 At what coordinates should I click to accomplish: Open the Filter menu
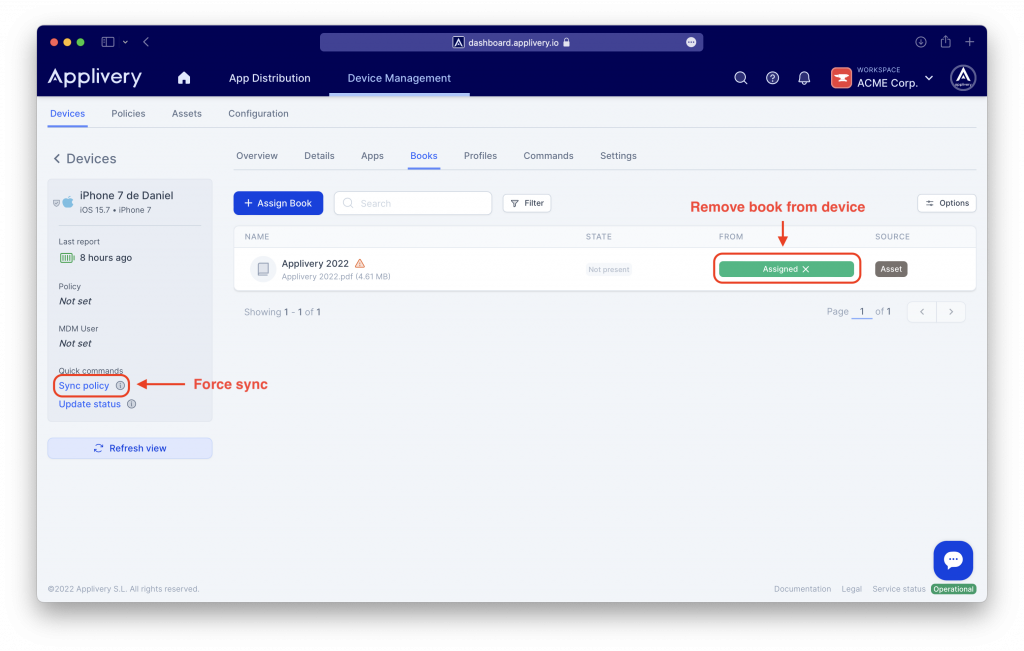point(527,203)
